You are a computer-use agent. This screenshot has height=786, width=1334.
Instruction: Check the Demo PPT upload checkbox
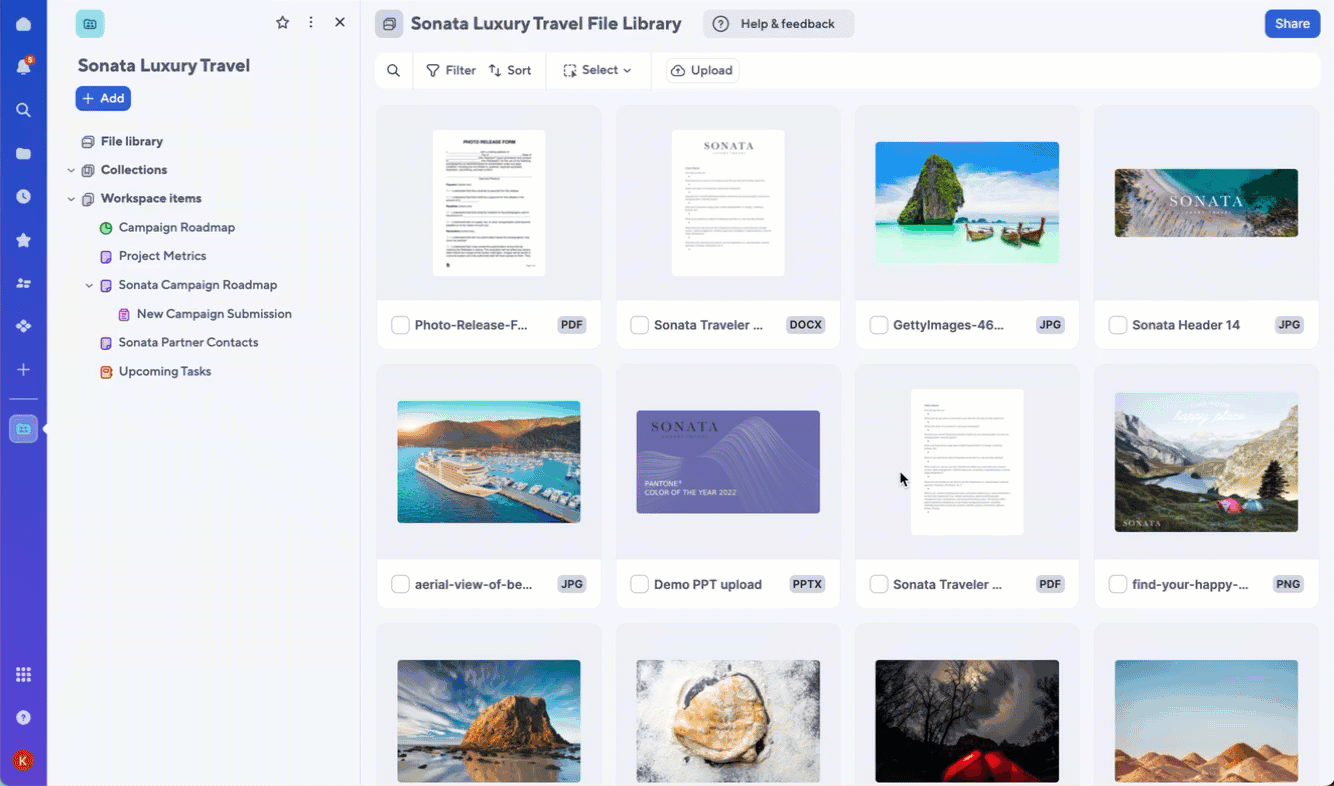(x=639, y=584)
